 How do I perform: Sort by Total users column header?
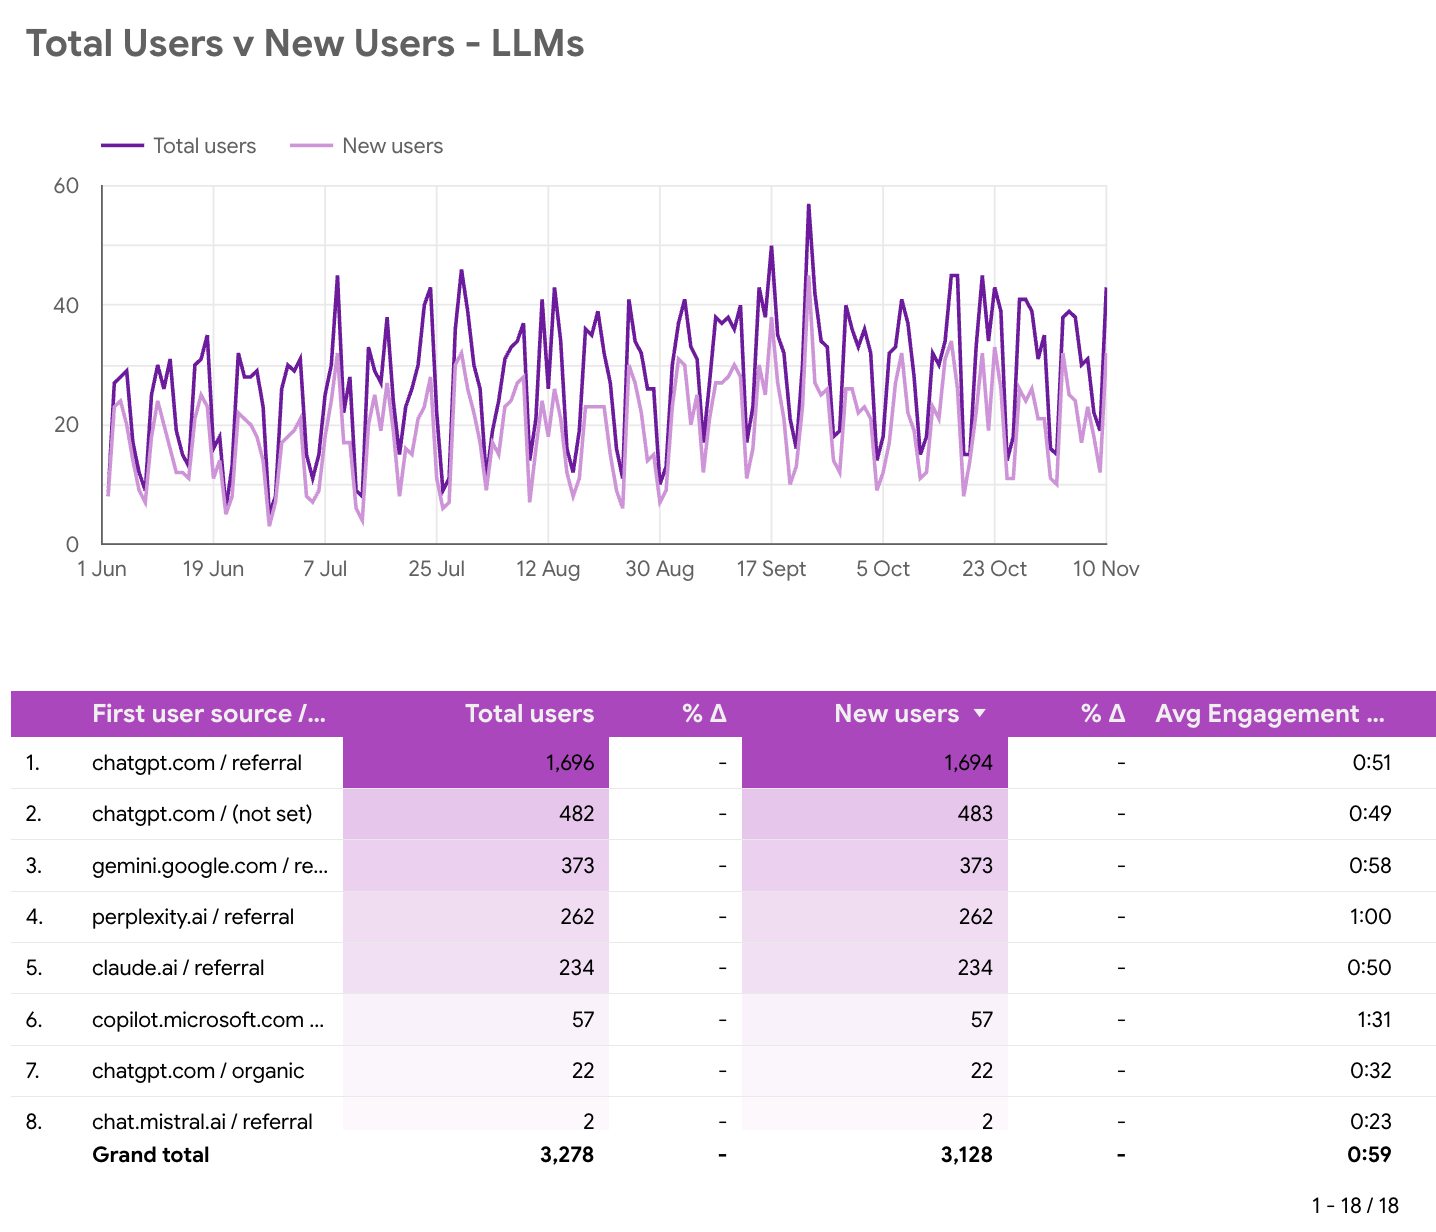click(529, 714)
